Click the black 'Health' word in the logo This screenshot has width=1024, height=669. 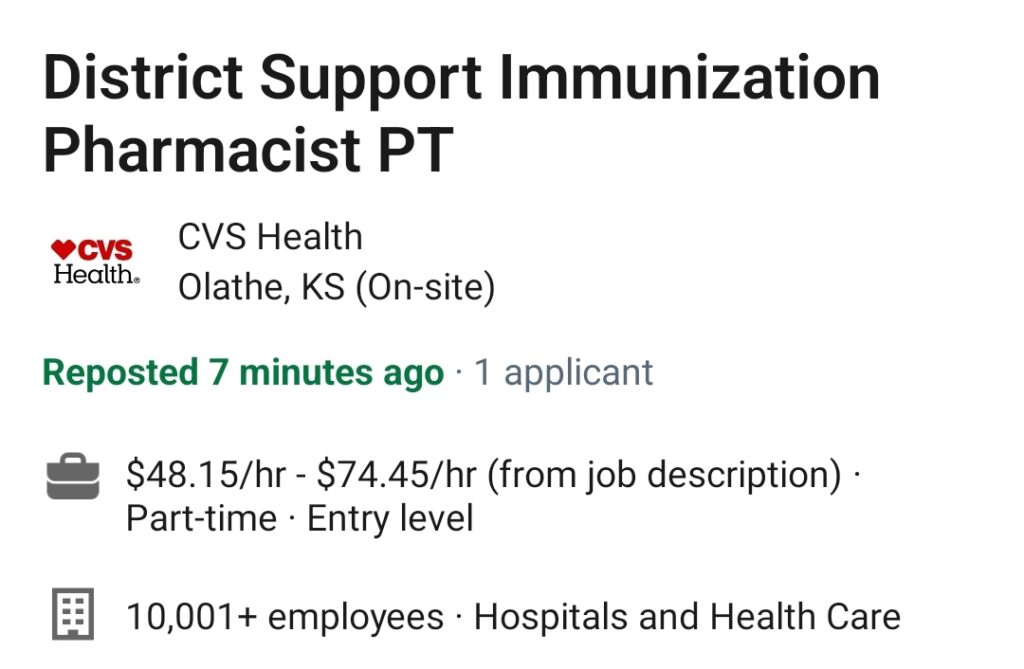pyautogui.click(x=95, y=274)
